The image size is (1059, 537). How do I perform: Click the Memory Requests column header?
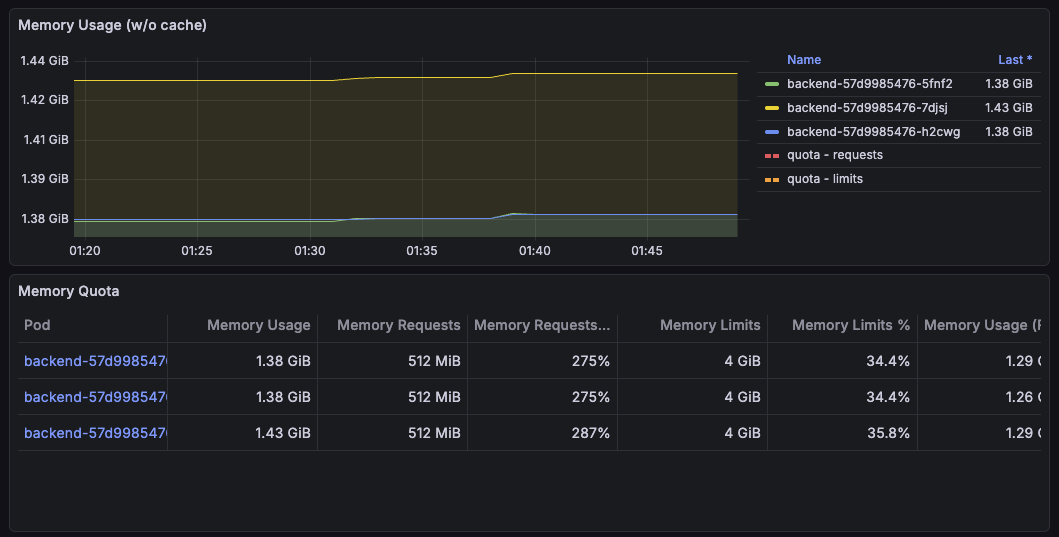tap(398, 325)
